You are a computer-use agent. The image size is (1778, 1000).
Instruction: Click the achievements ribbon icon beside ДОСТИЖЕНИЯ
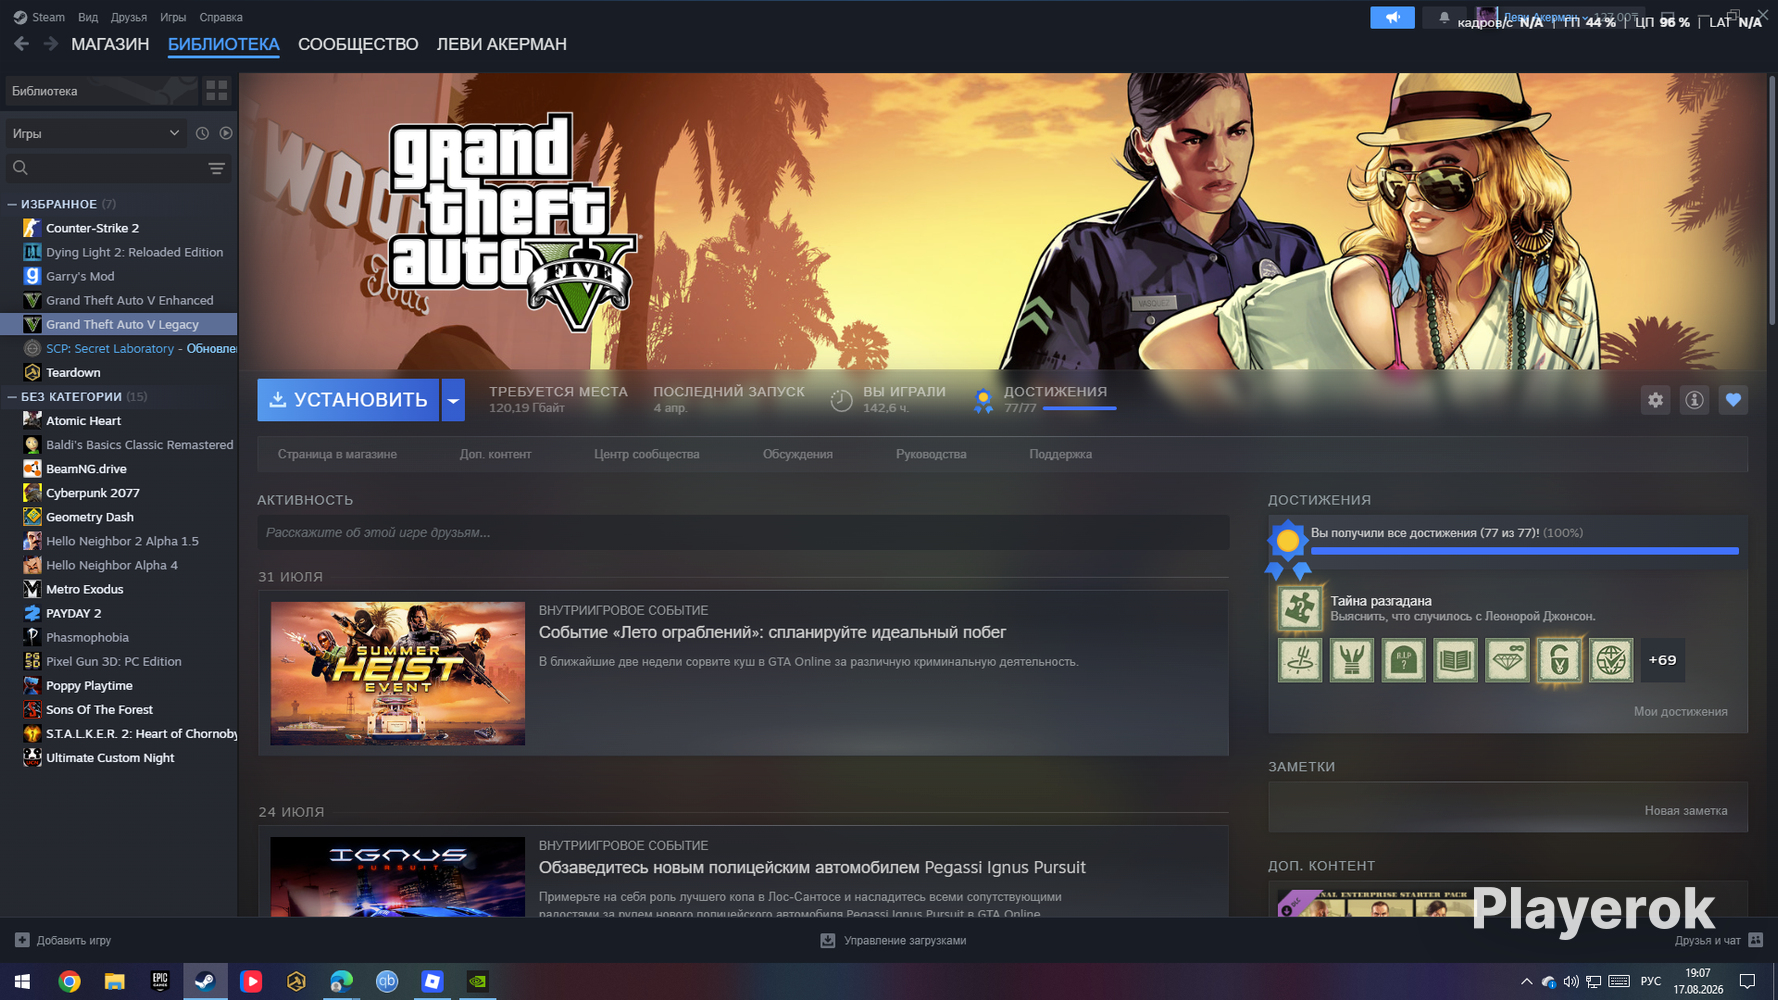pyautogui.click(x=984, y=400)
